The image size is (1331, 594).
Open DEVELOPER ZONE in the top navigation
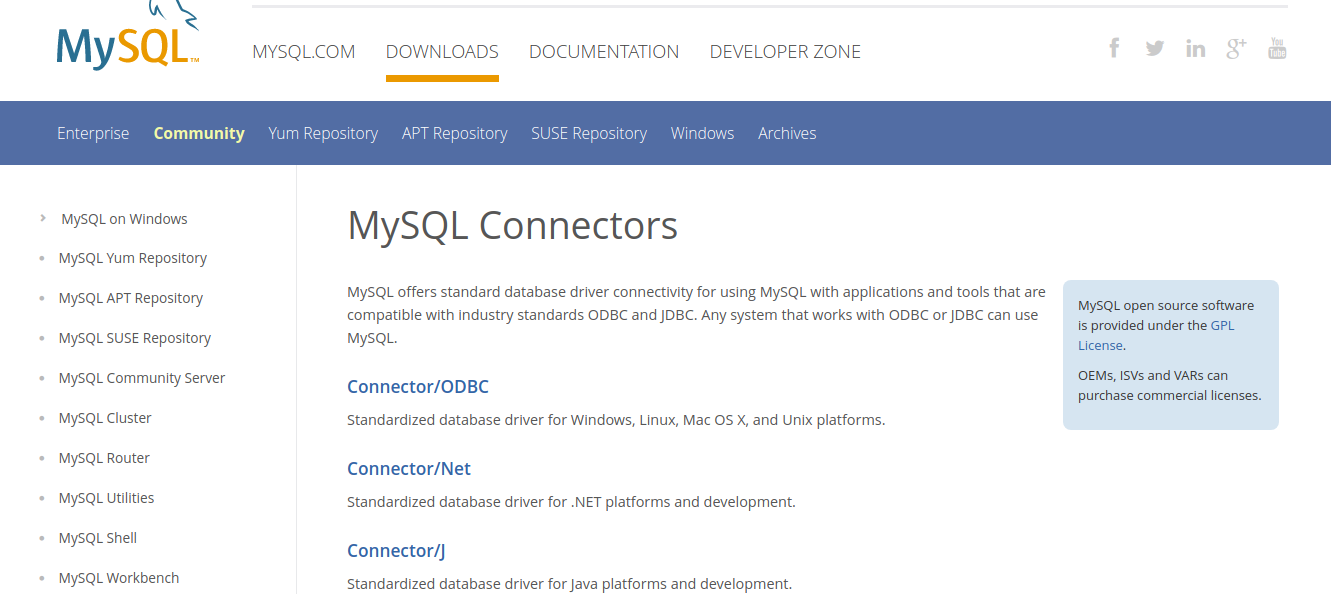785,52
